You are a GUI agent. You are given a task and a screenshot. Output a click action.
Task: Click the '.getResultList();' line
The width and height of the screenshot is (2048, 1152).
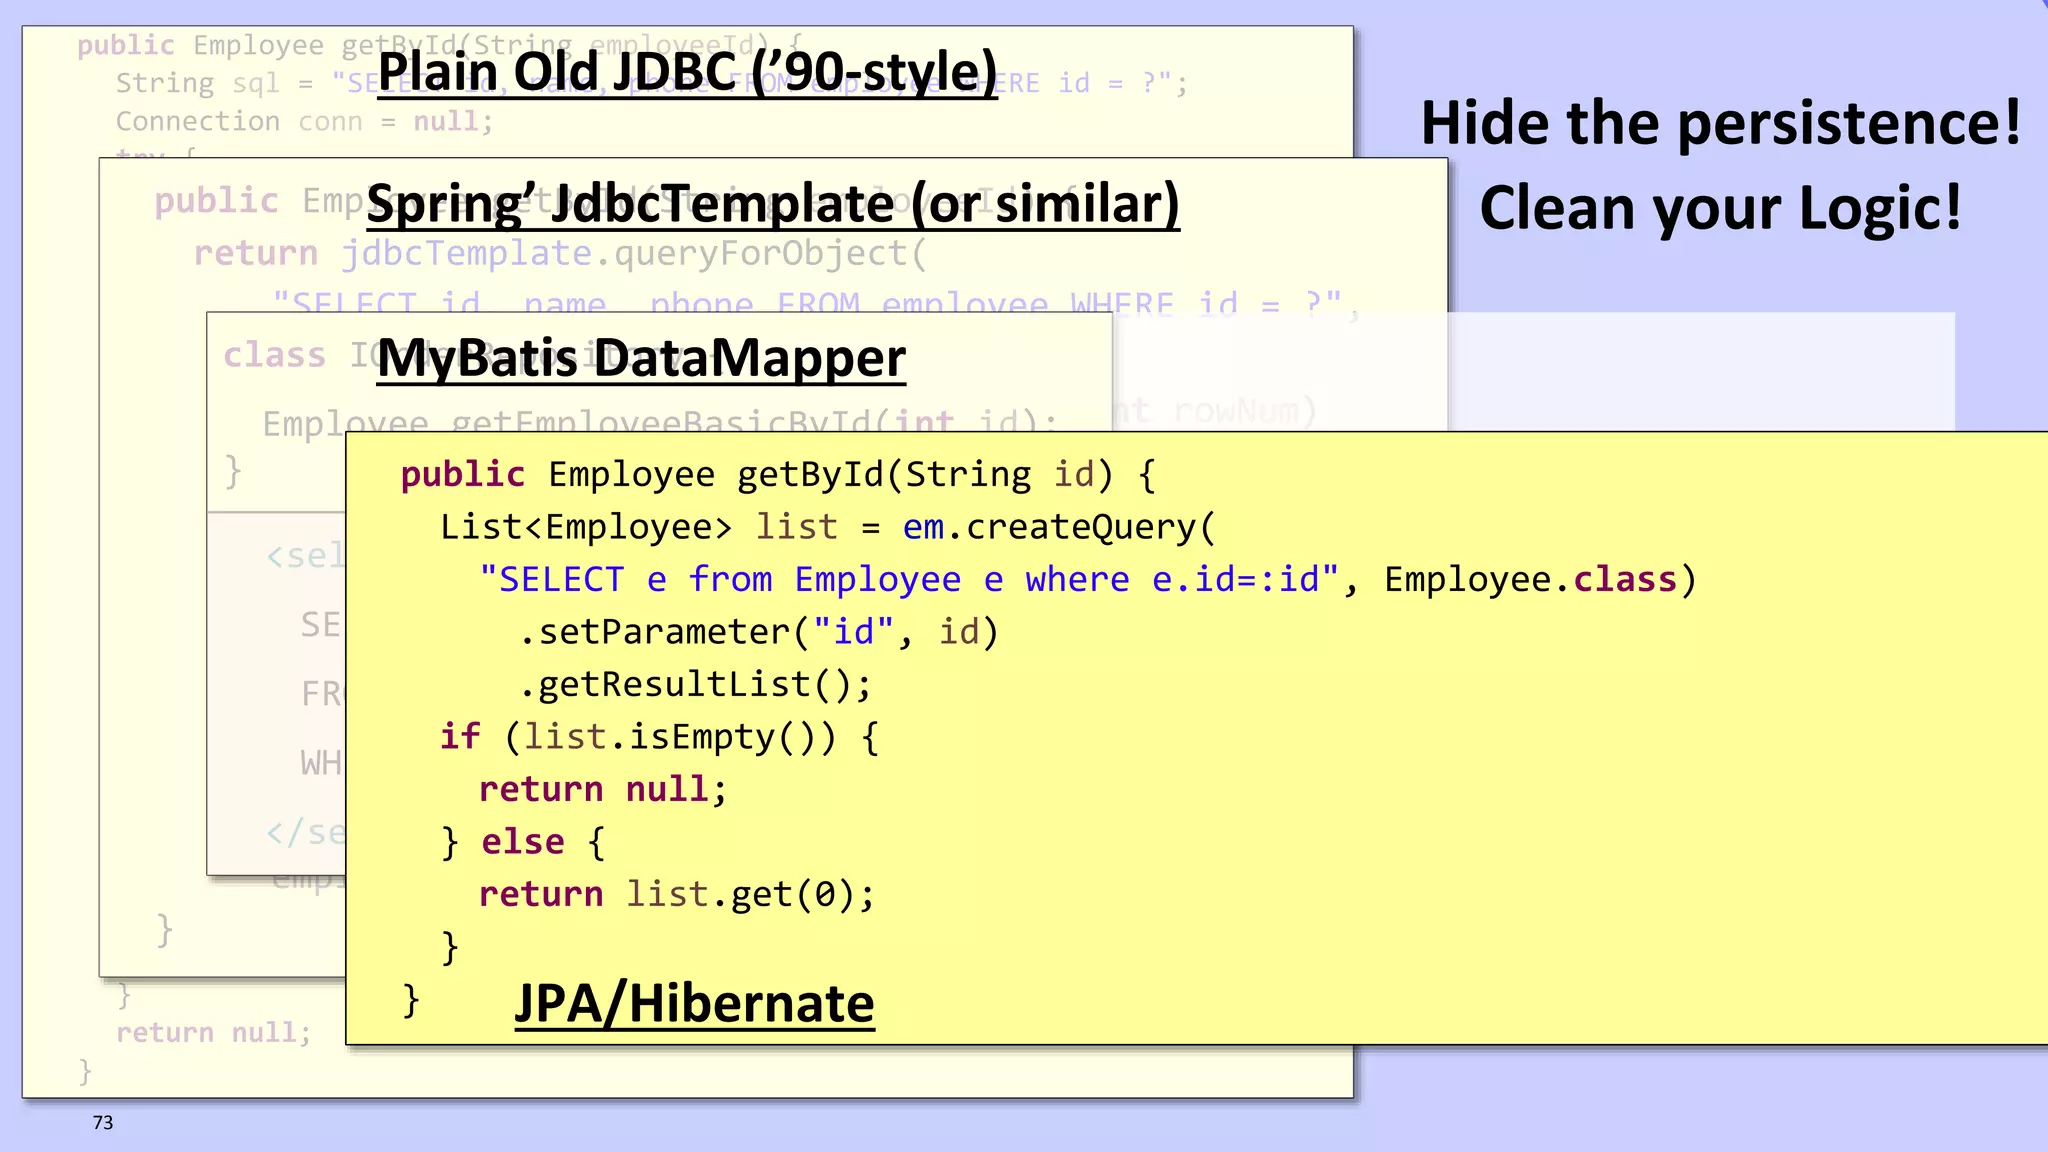(x=695, y=685)
